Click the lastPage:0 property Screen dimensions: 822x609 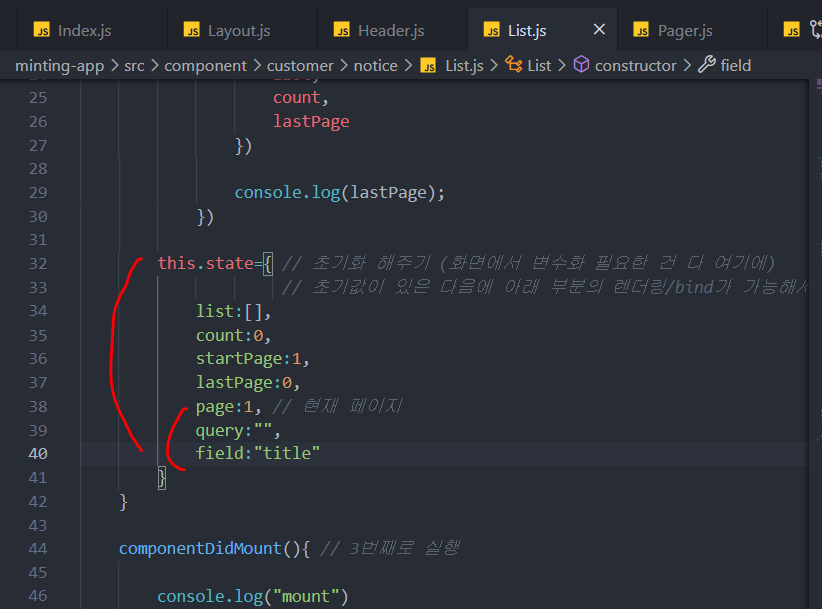click(248, 383)
